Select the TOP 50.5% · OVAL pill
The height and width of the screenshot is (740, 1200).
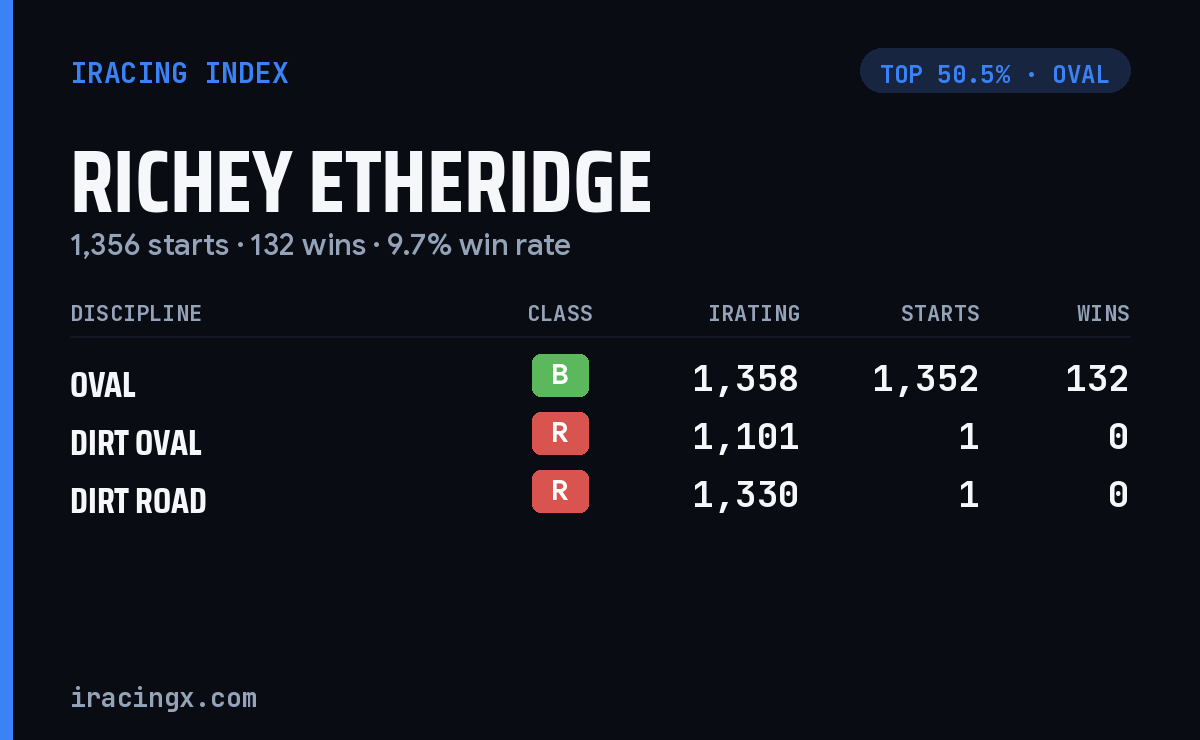pyautogui.click(x=995, y=71)
